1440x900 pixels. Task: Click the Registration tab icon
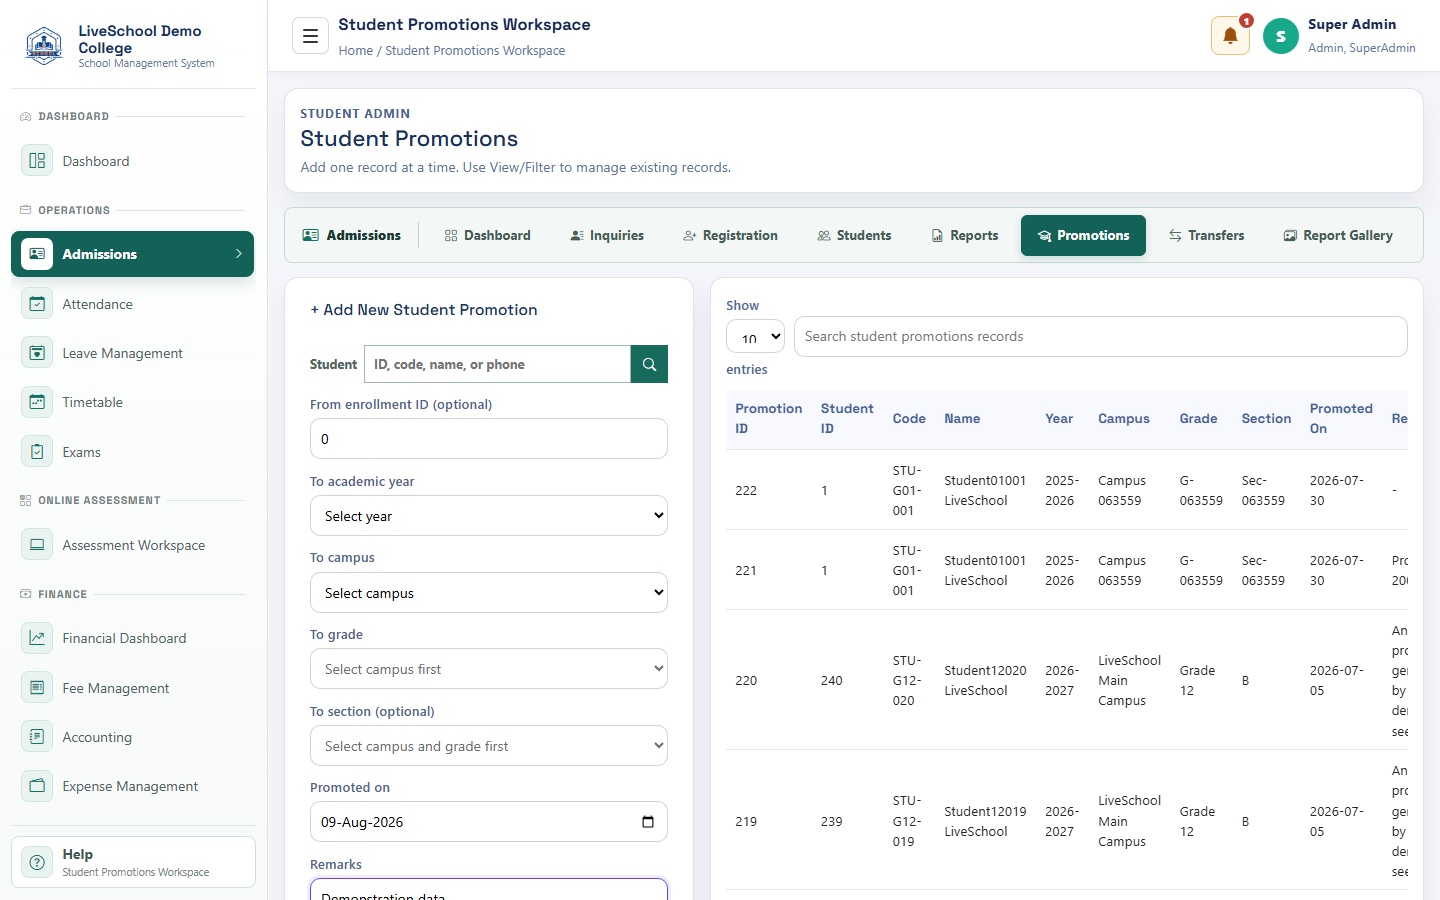point(690,236)
